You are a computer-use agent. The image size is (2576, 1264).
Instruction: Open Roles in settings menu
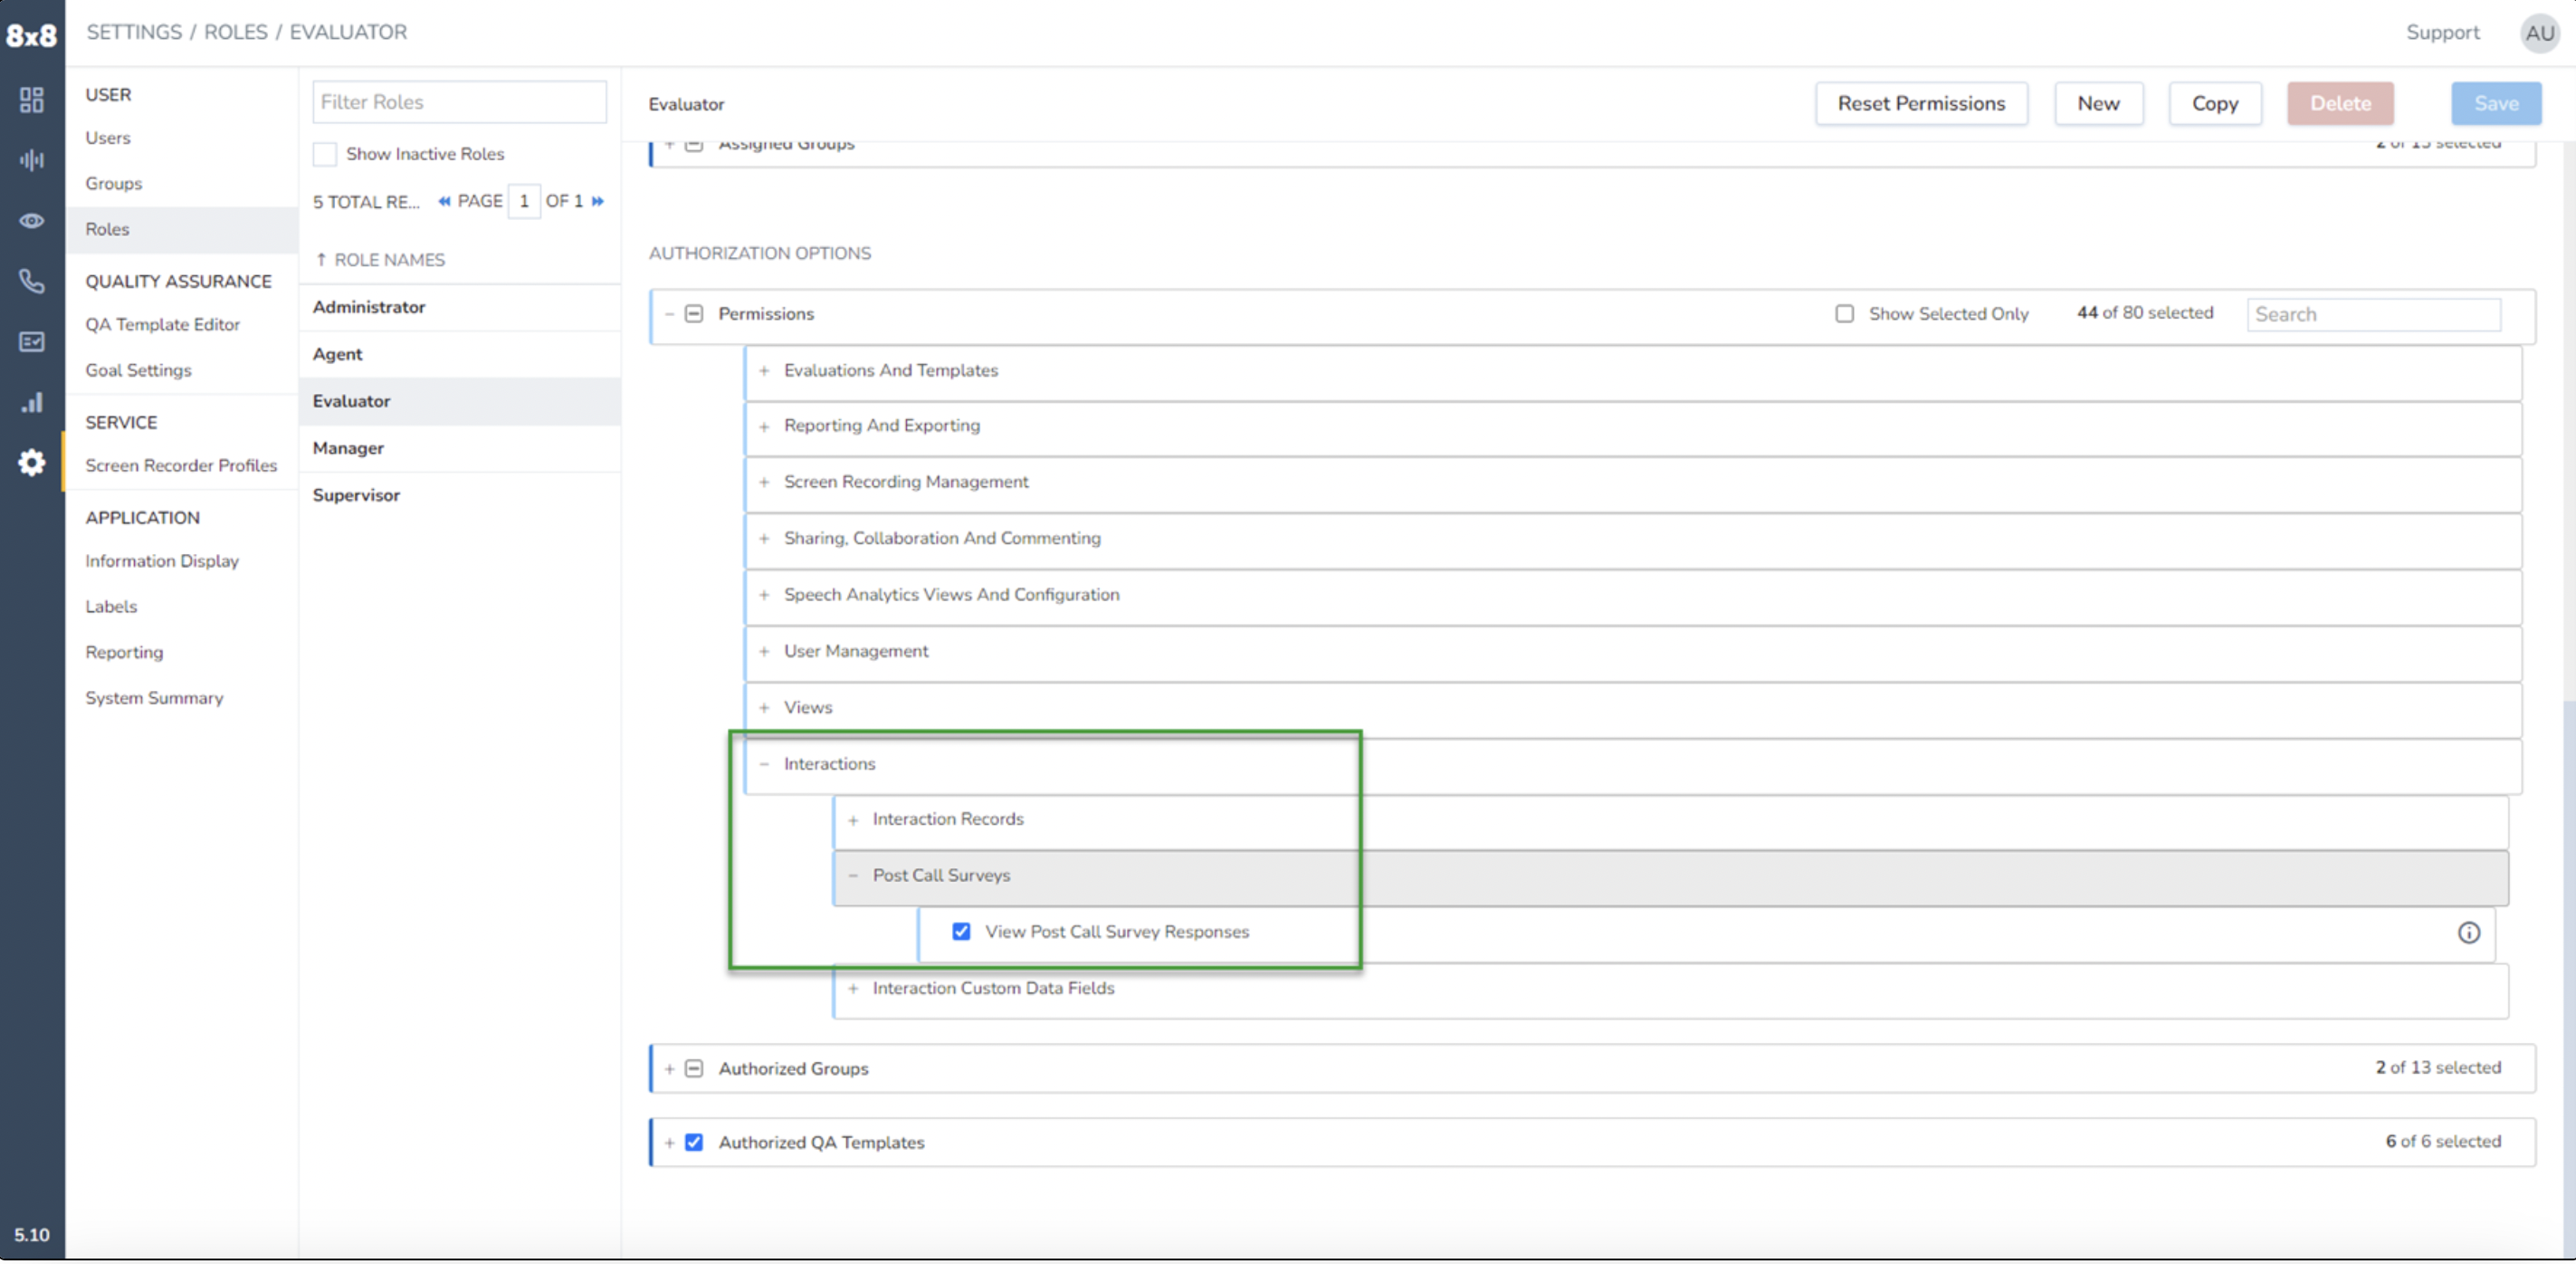point(107,229)
